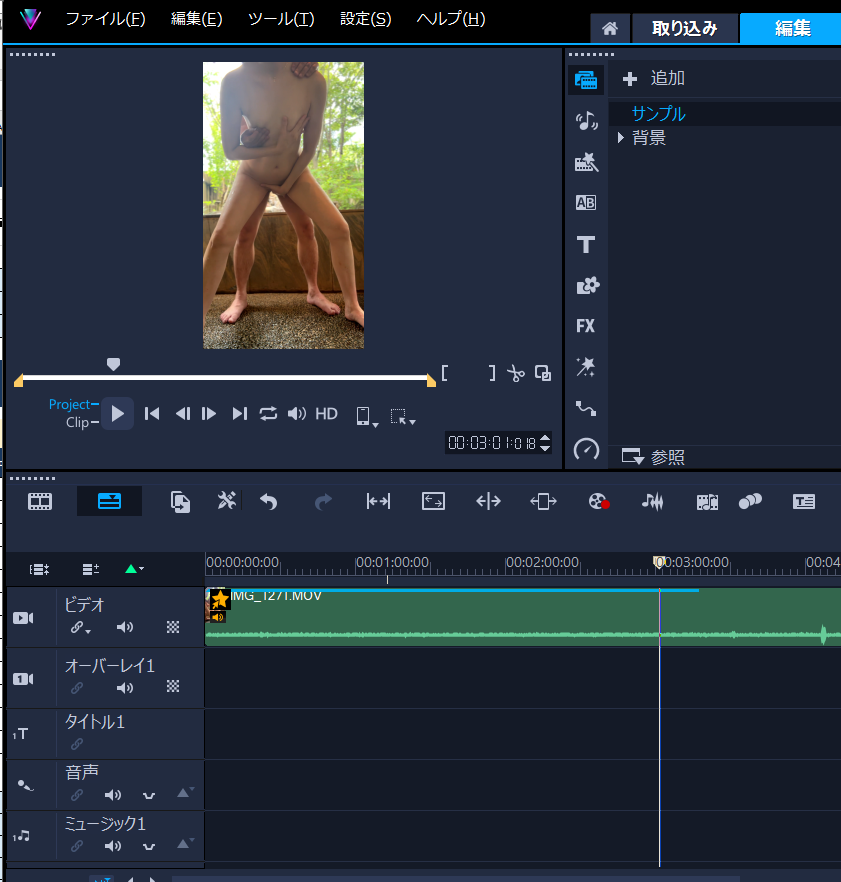Open the Transitions (AB) library icon
This screenshot has height=882, width=841.
pyautogui.click(x=586, y=202)
